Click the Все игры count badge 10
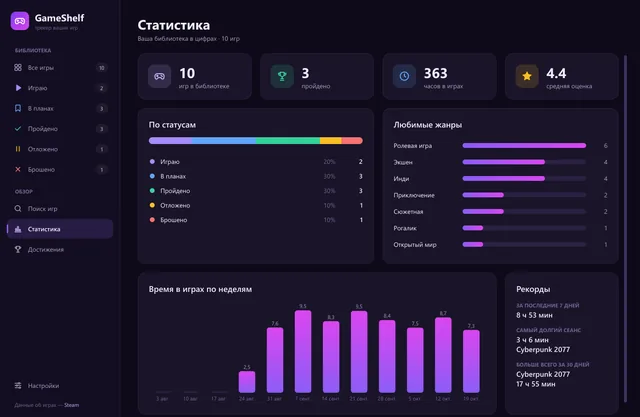640x417 pixels. click(x=102, y=68)
